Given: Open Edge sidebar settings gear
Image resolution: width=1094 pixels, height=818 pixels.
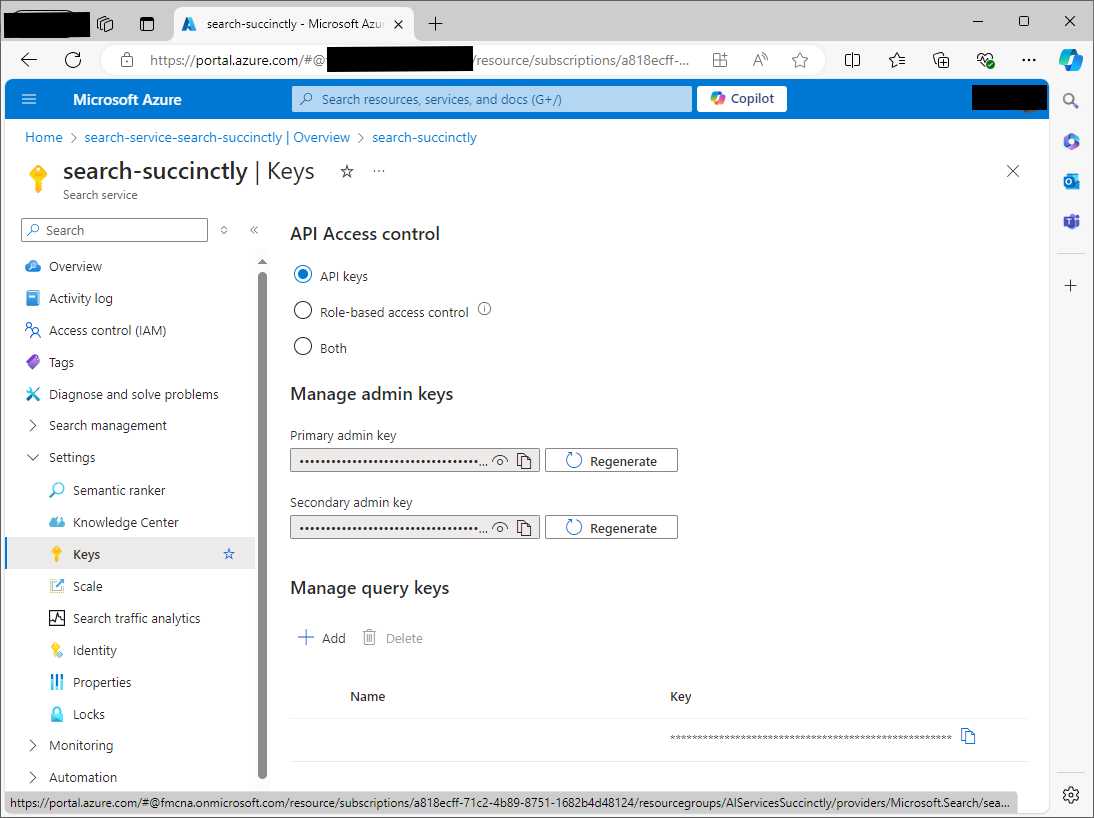Looking at the screenshot, I should (x=1070, y=794).
